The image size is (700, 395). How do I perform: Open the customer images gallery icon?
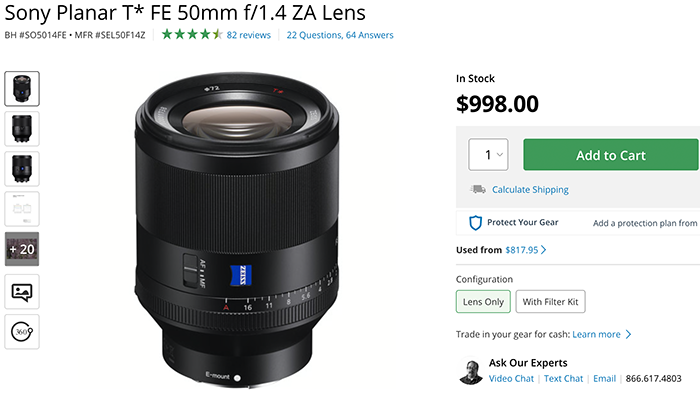22,292
